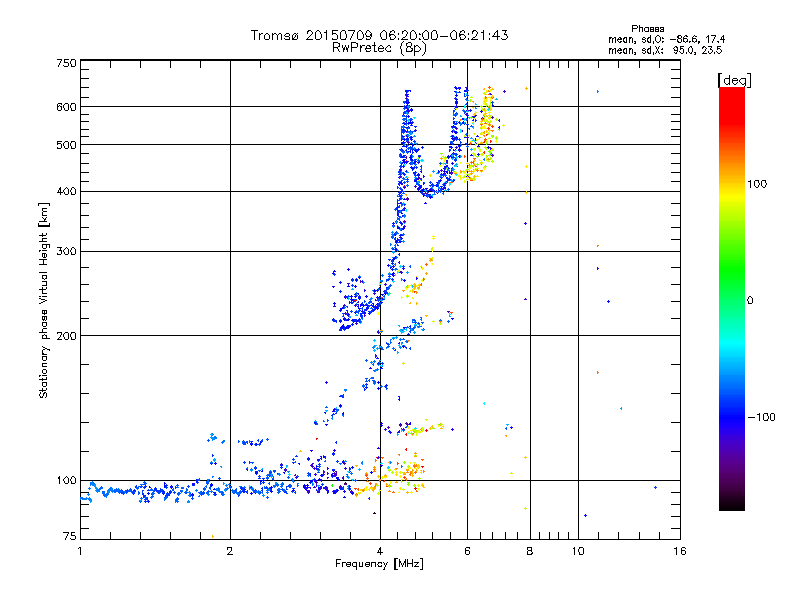Click the '[deg]' colorbar unit label
This screenshot has height=600, width=800.
734,80
